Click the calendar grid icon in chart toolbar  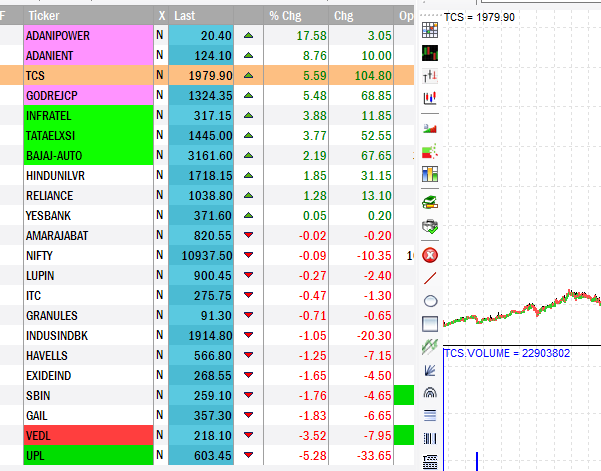pyautogui.click(x=430, y=30)
